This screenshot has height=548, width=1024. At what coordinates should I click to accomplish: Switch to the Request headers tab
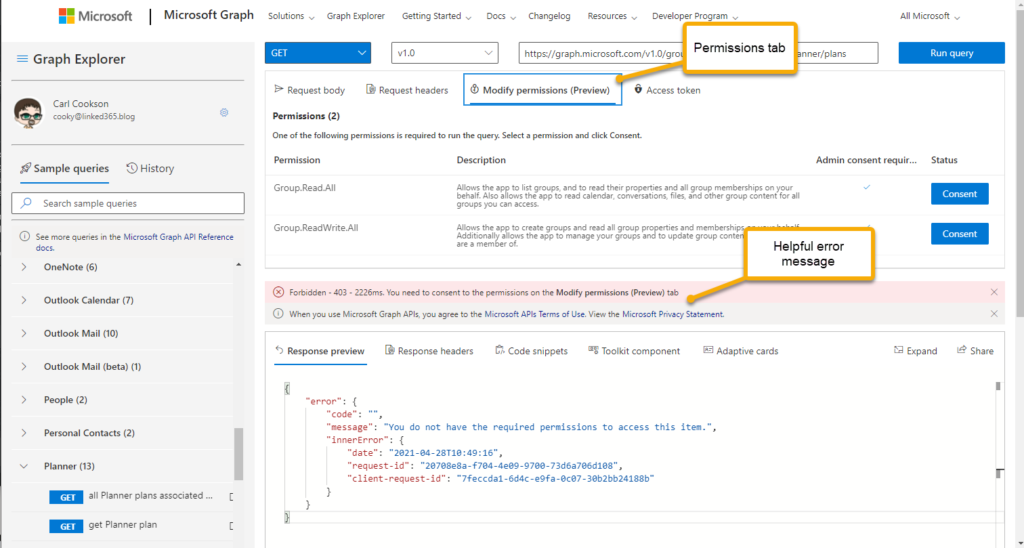[x=407, y=90]
